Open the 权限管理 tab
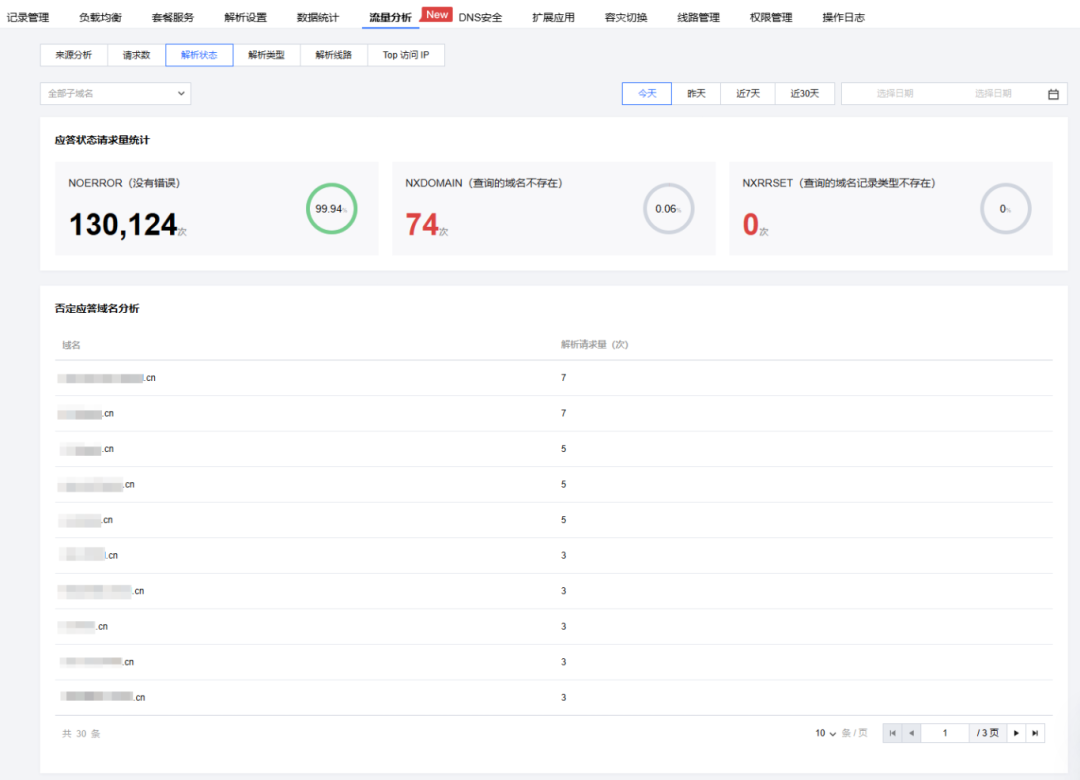 [x=771, y=17]
